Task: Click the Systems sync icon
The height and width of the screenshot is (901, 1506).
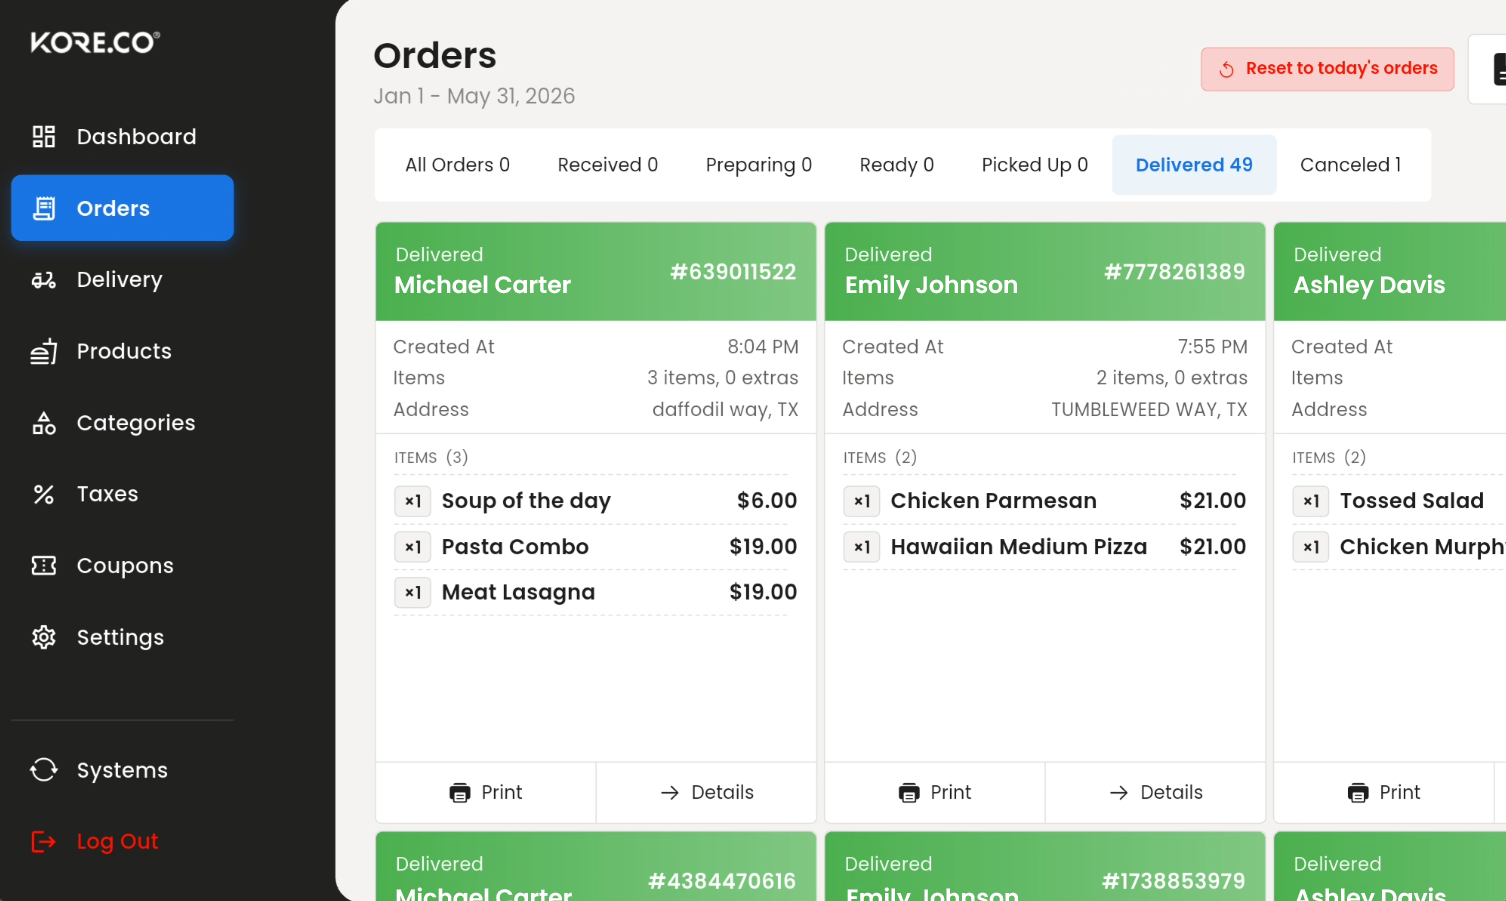Action: [44, 770]
